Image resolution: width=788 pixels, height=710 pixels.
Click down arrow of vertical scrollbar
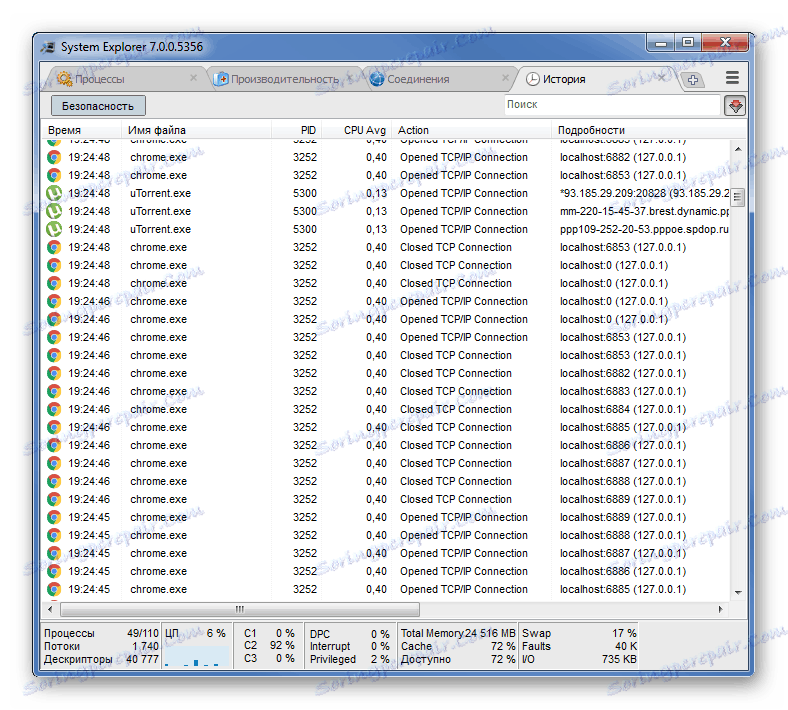click(x=738, y=593)
